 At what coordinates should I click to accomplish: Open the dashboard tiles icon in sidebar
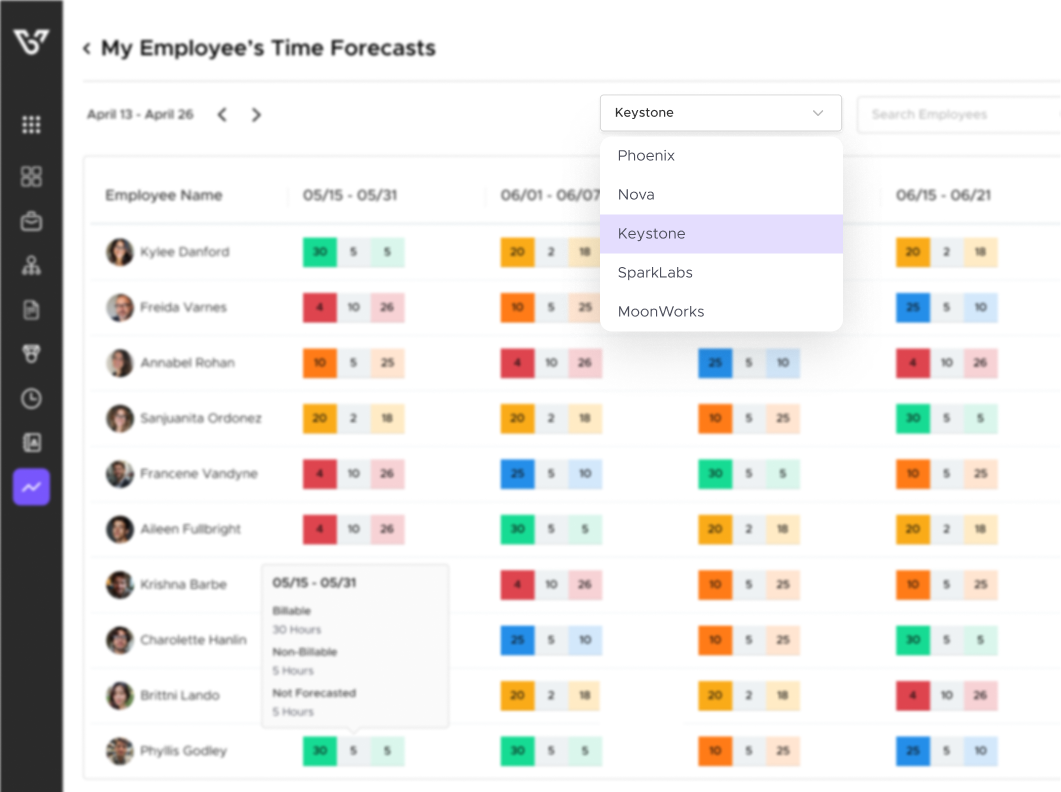coord(31,177)
